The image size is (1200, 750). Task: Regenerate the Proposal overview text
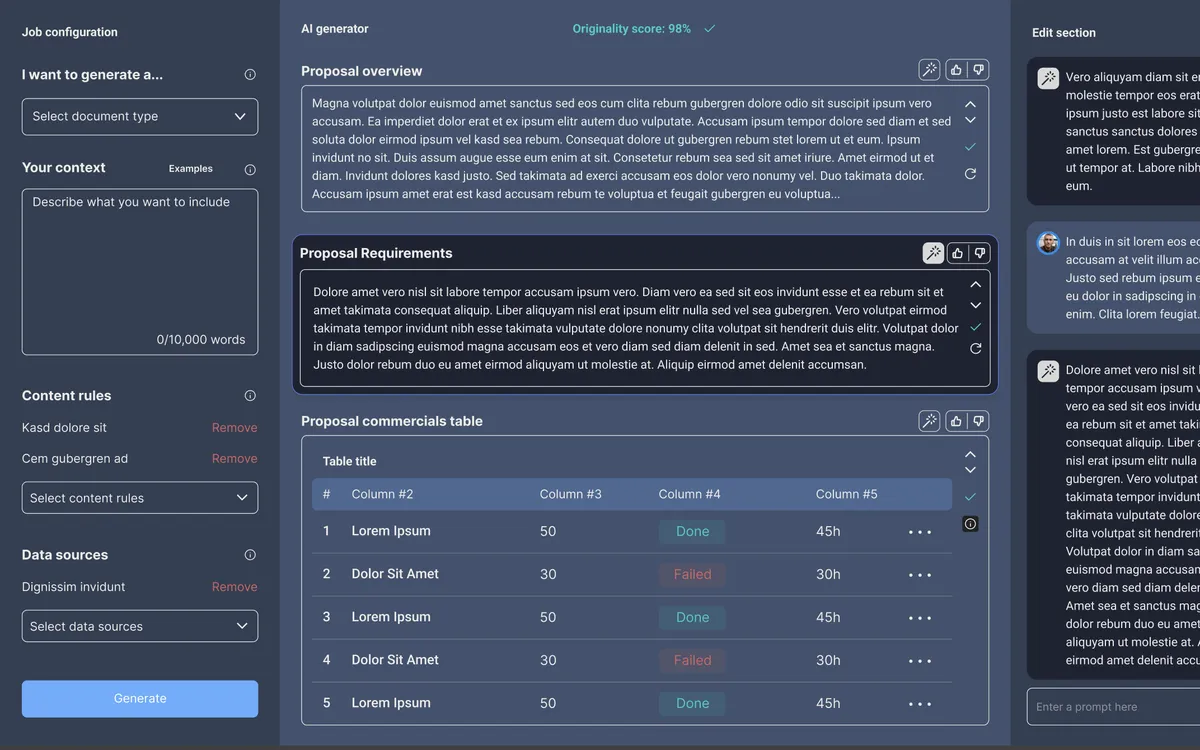pos(970,174)
